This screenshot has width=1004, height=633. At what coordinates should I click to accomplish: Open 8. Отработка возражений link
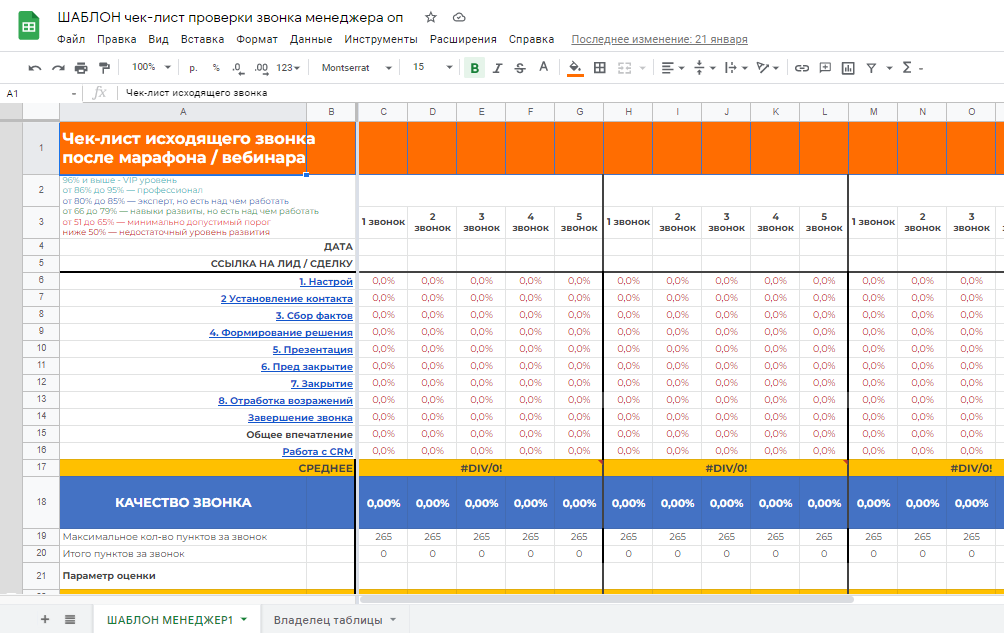(286, 400)
